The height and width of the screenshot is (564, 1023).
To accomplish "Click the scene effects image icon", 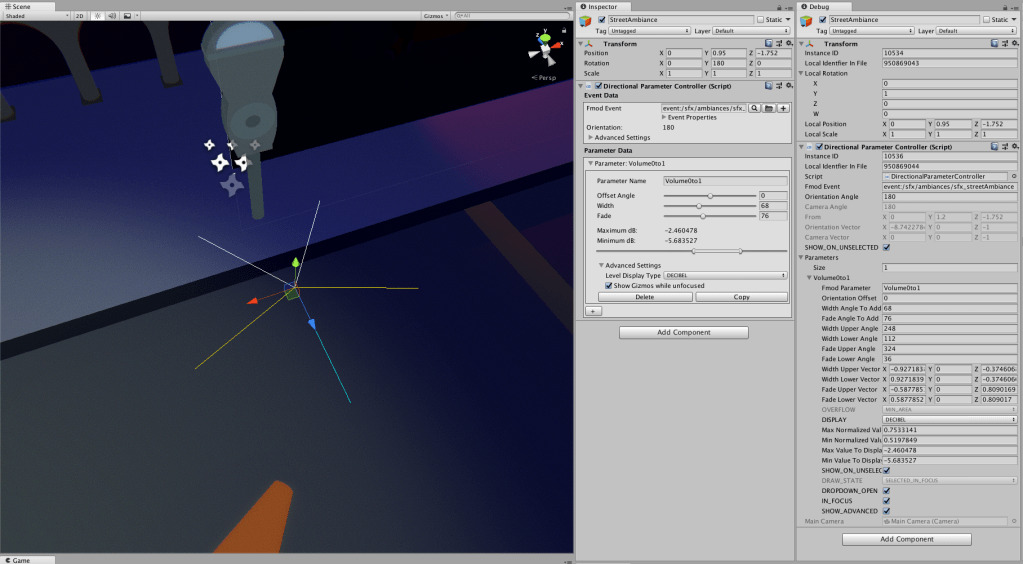I will 130,17.
